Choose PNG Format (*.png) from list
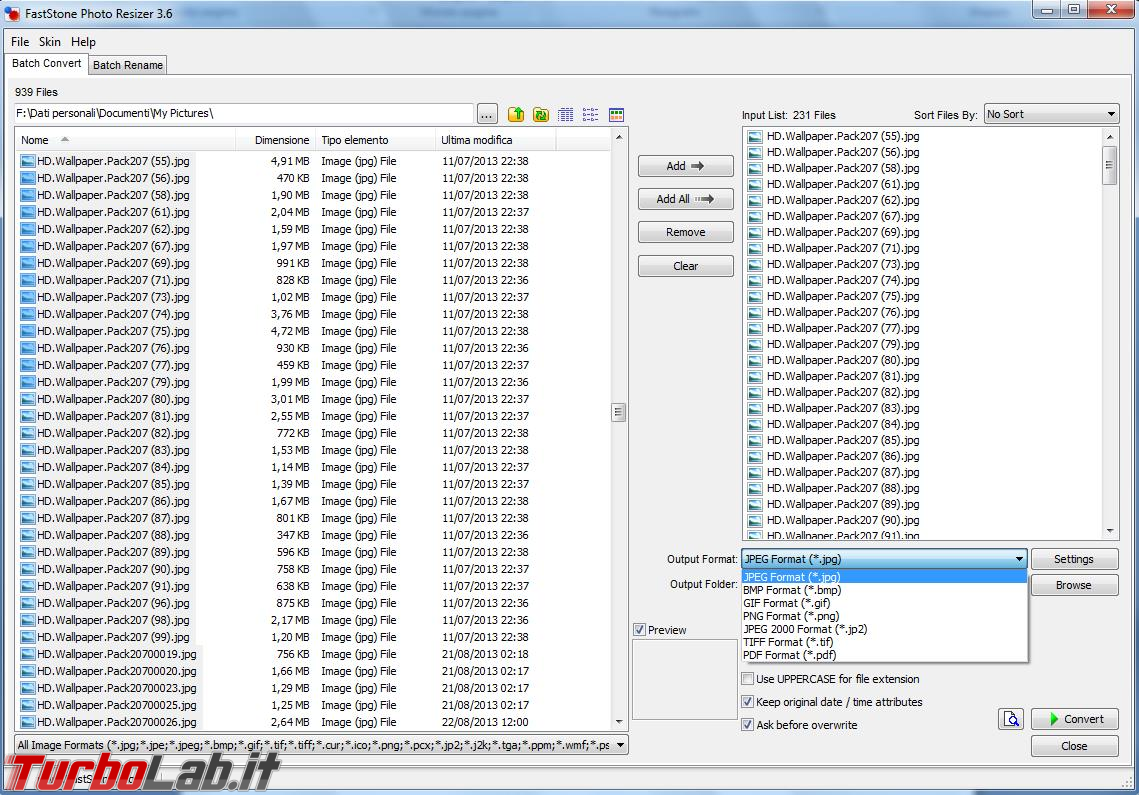 pos(791,616)
